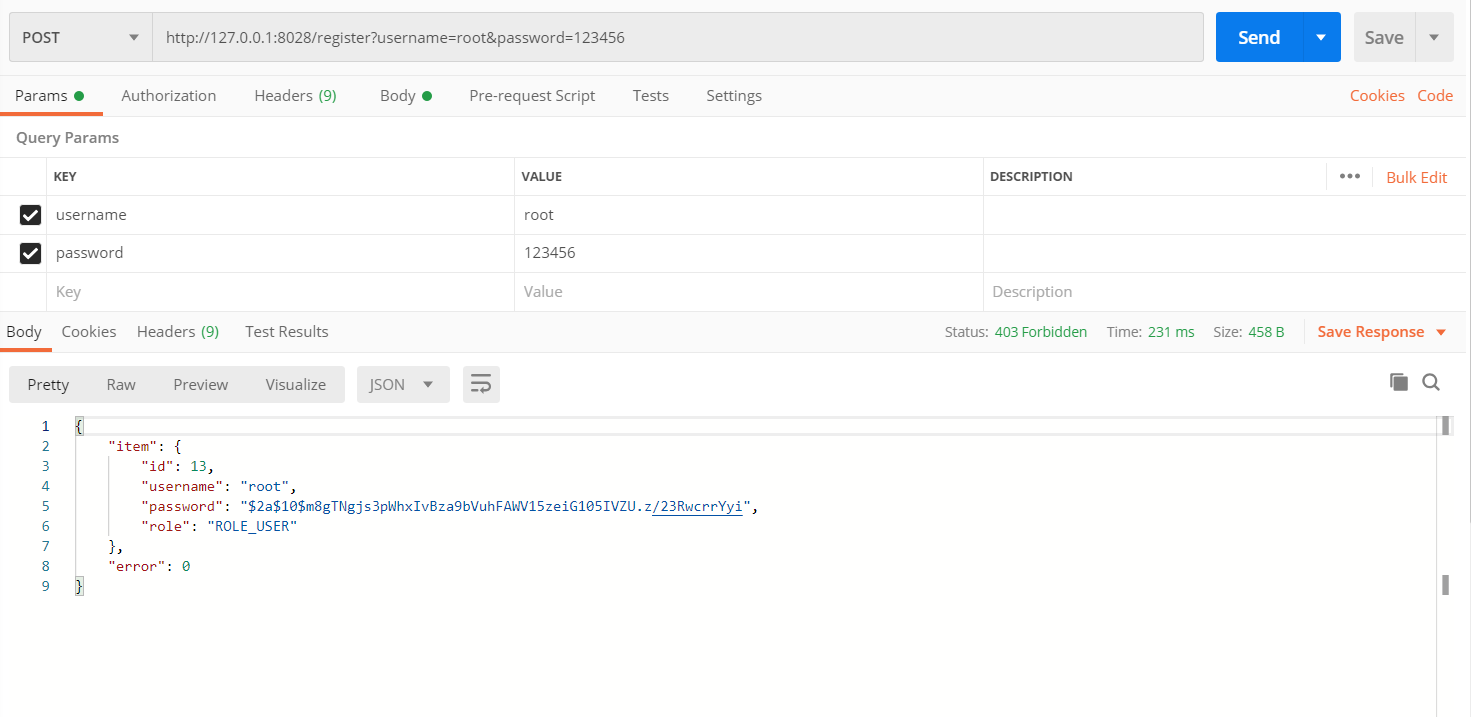Switch params to Bulk Edit mode
Image resolution: width=1471 pixels, height=717 pixels.
1416,176
